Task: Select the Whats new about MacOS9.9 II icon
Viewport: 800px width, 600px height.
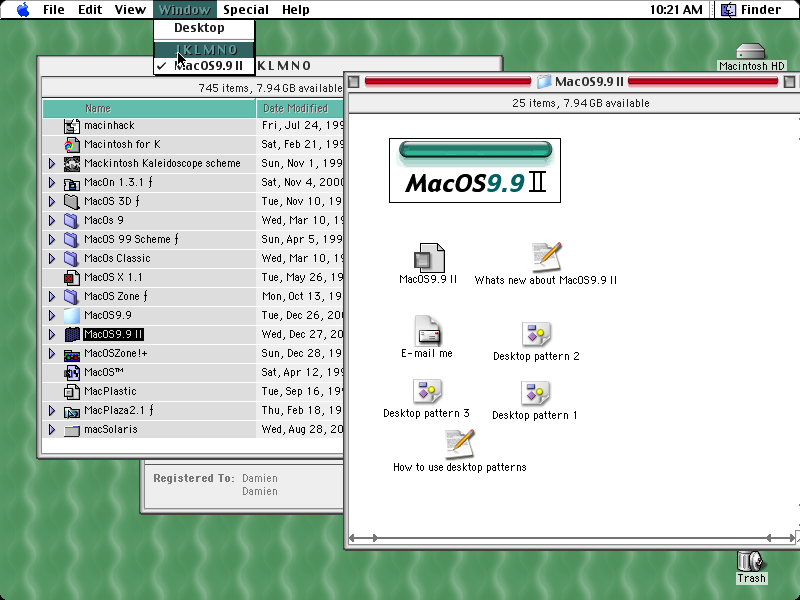Action: [546, 257]
